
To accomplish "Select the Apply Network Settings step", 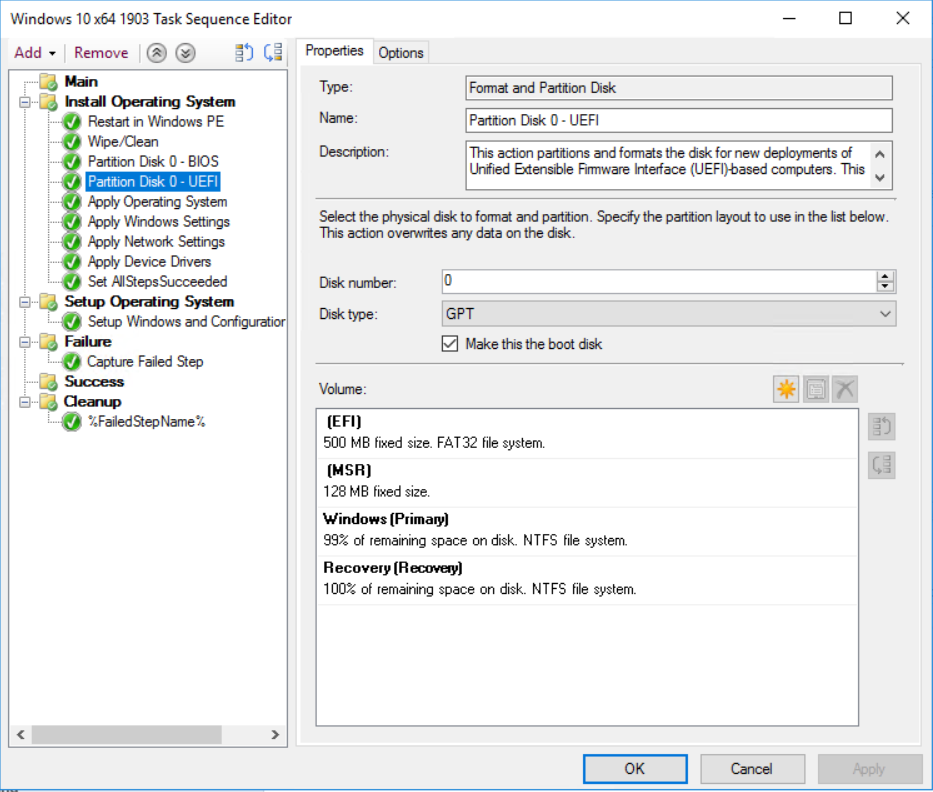I will click(156, 242).
